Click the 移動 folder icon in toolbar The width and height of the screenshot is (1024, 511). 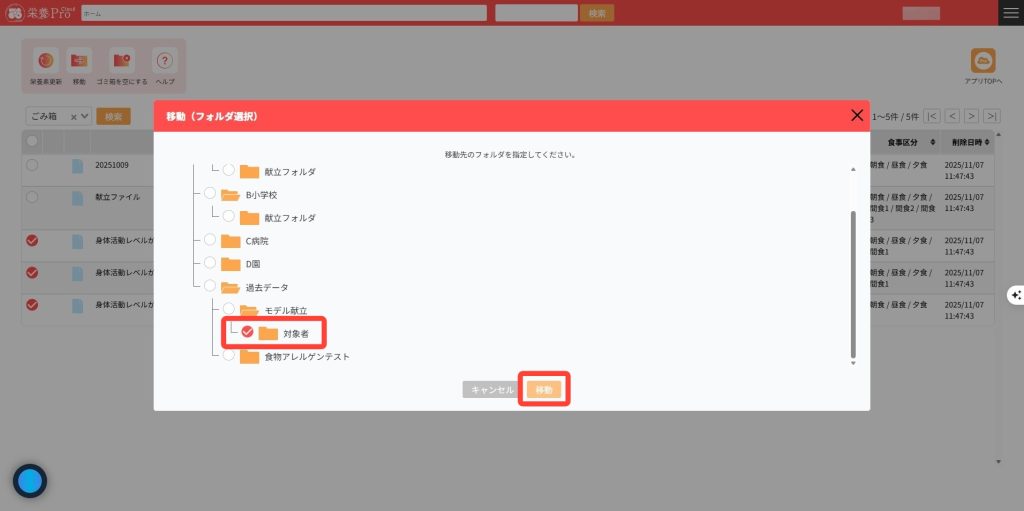click(x=79, y=61)
